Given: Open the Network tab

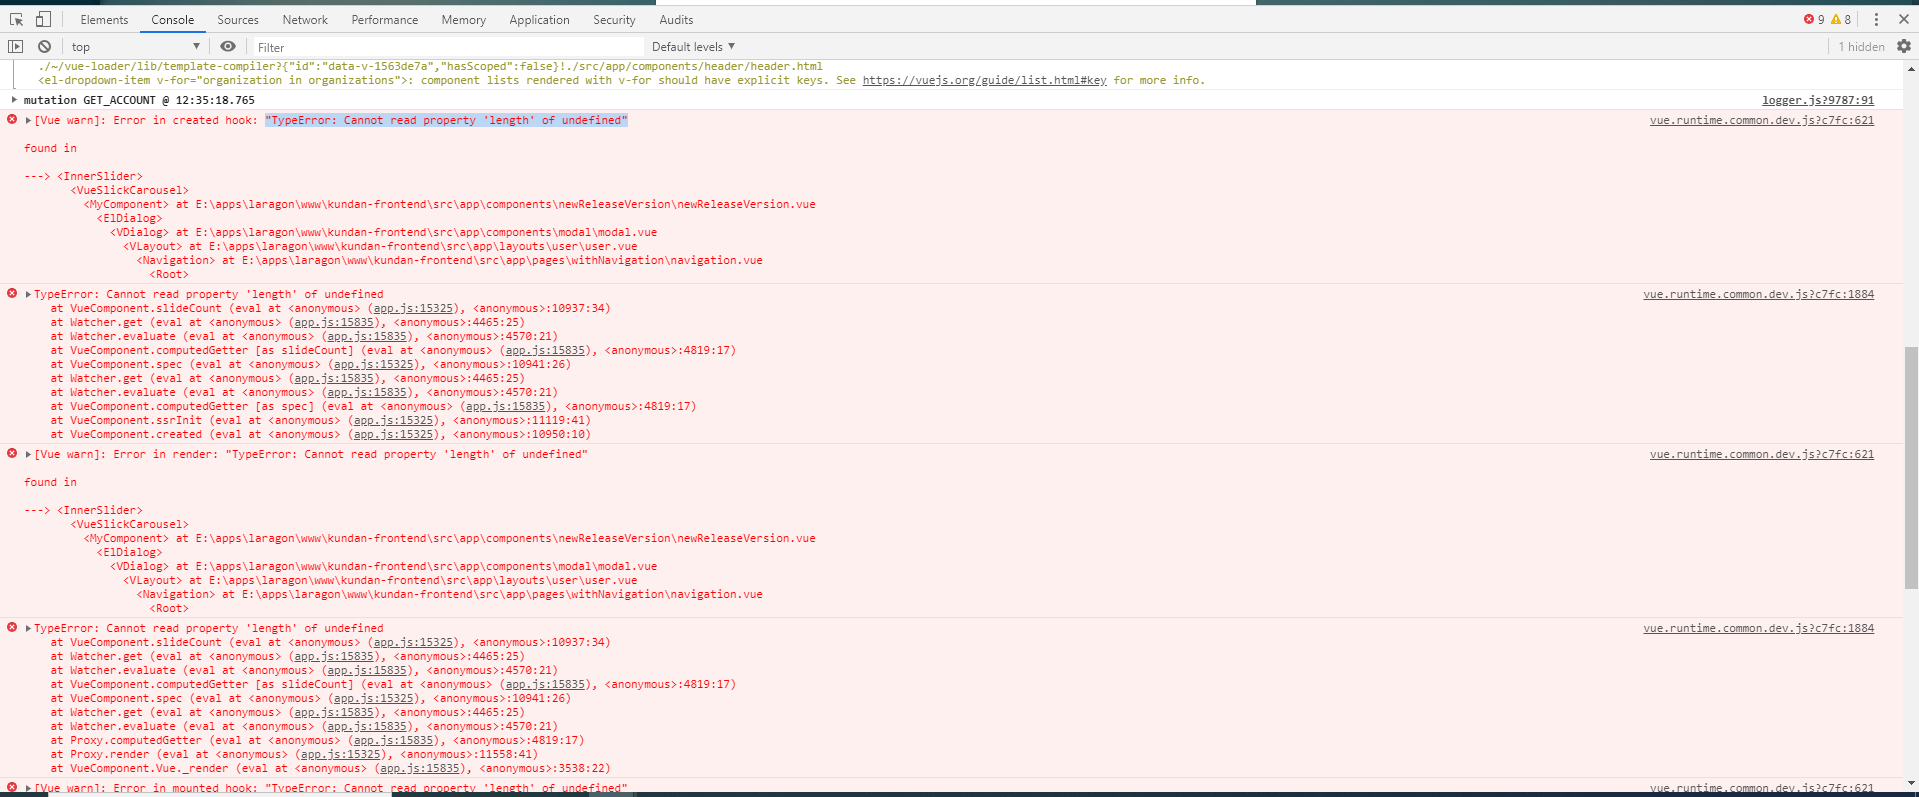Looking at the screenshot, I should coord(305,20).
